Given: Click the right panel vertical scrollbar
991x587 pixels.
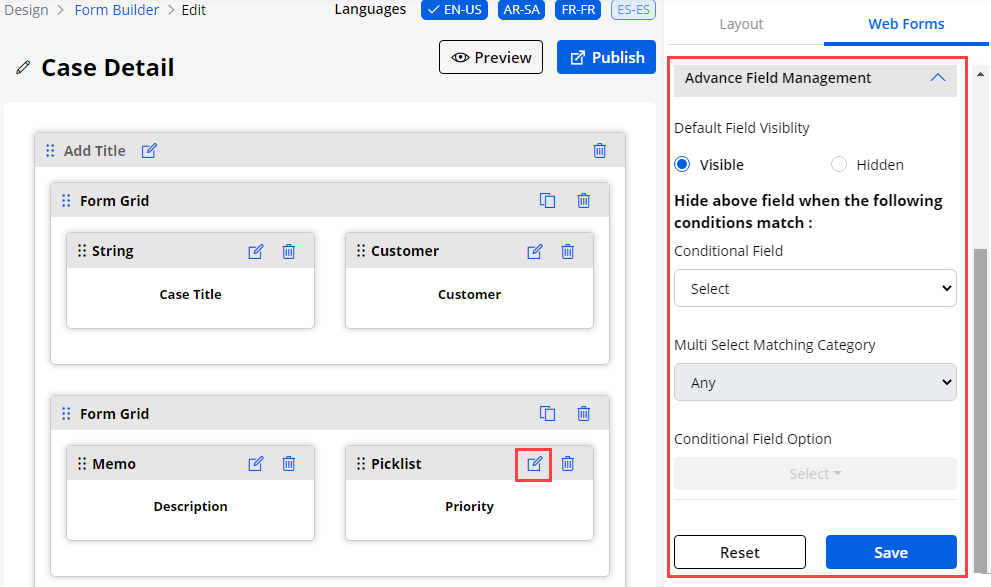Looking at the screenshot, I should pos(980,400).
